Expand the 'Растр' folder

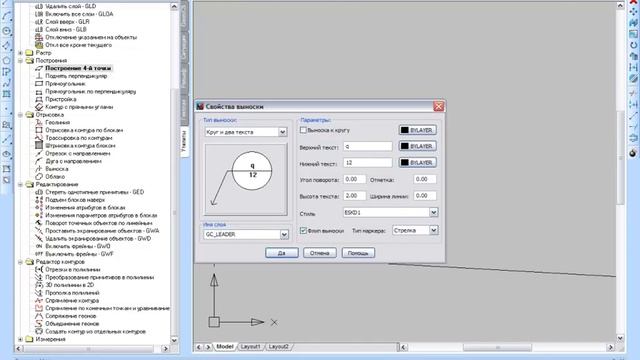point(20,53)
